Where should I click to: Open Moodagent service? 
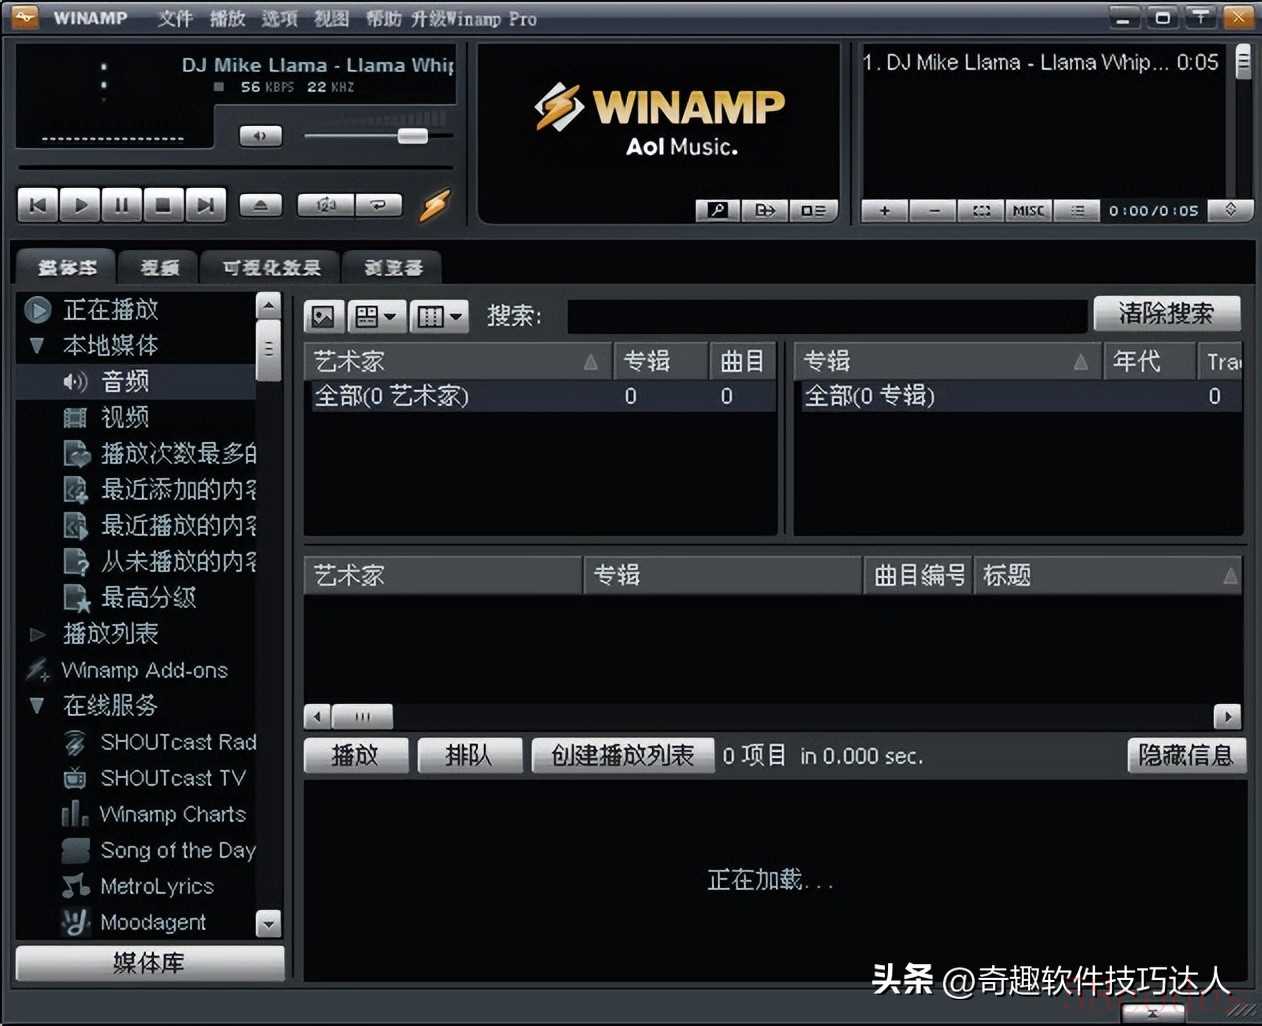point(153,922)
